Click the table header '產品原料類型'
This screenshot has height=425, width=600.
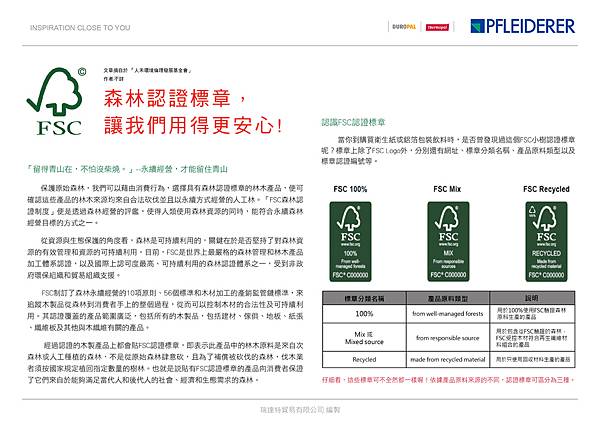click(448, 298)
